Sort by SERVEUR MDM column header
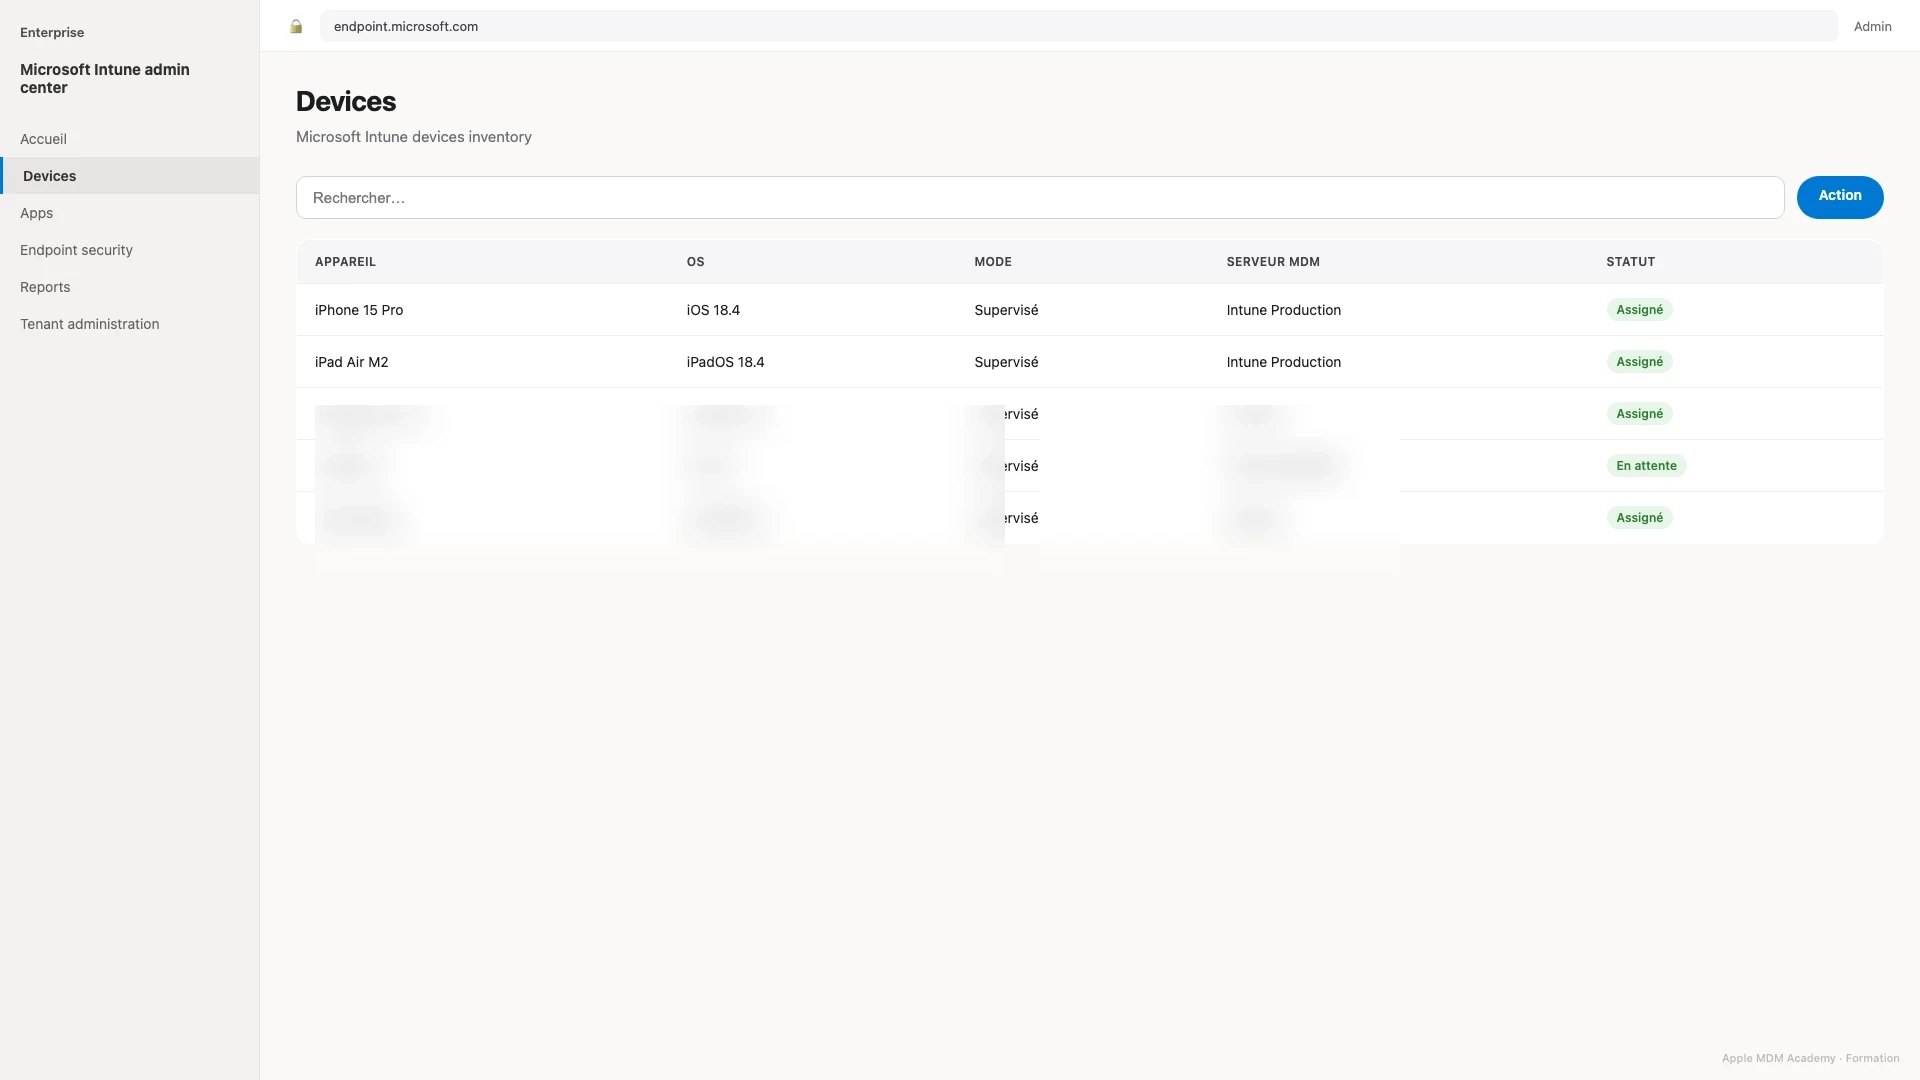This screenshot has width=1920, height=1080. click(x=1273, y=262)
